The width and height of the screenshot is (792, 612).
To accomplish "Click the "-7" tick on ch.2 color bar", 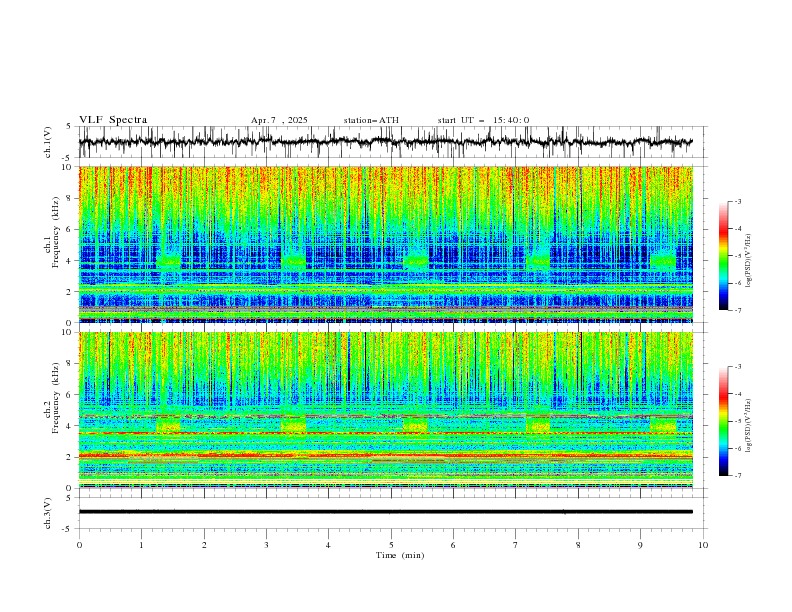I will (737, 475).
